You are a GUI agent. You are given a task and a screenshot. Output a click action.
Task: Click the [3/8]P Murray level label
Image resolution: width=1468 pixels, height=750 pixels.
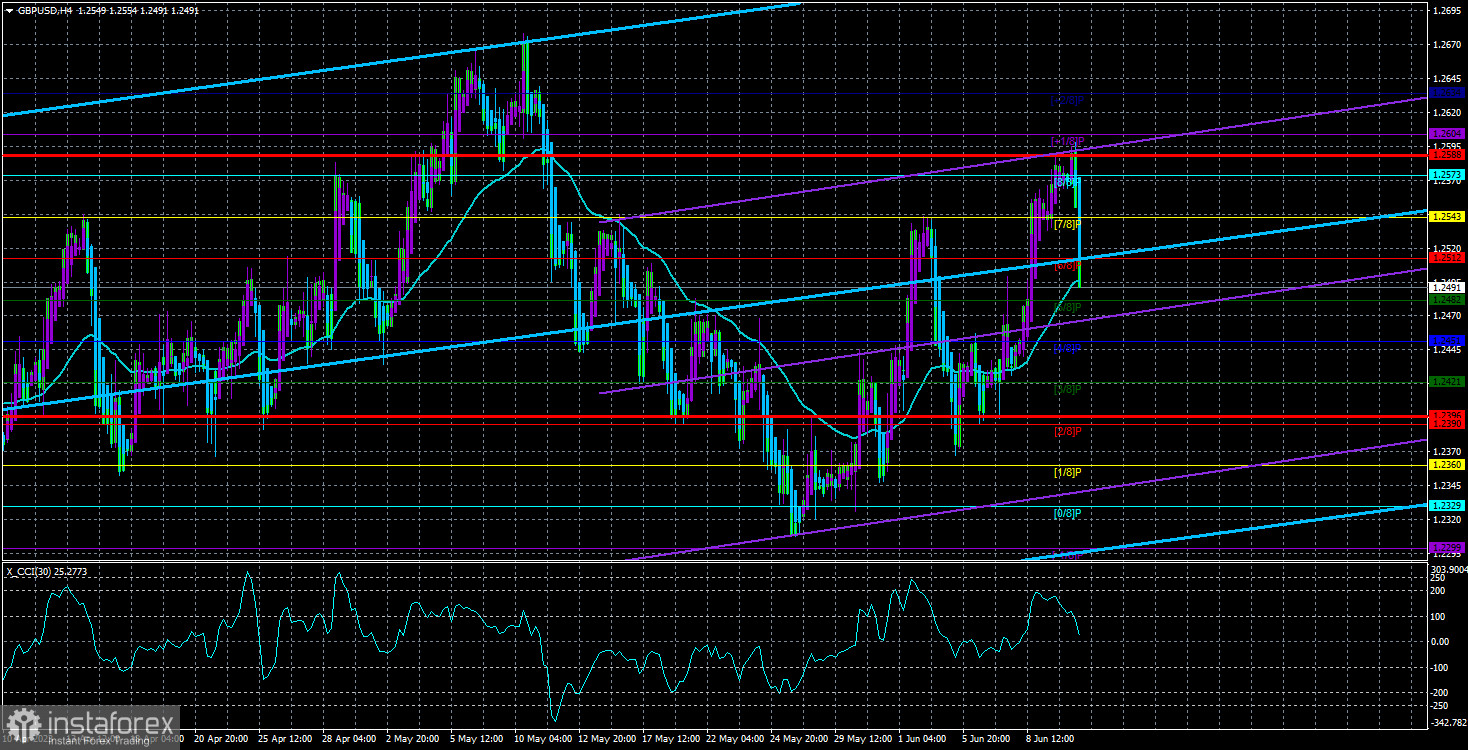pos(1069,389)
